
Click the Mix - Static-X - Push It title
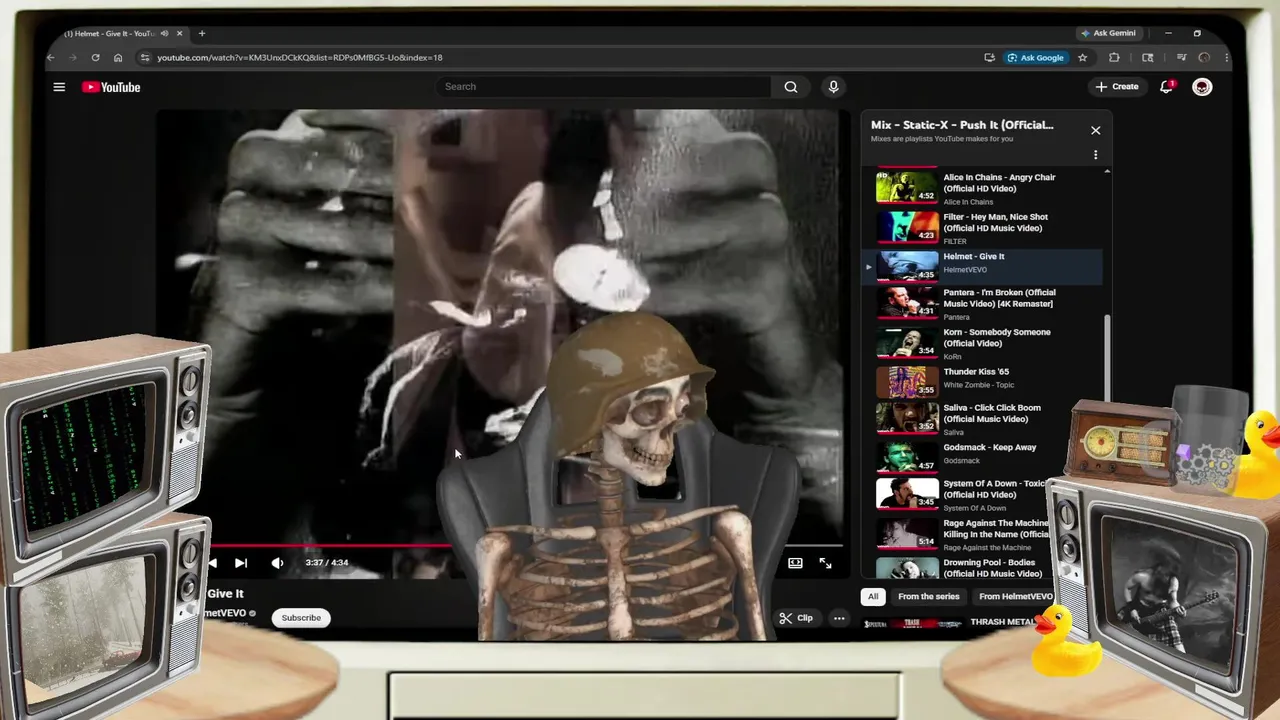(x=962, y=125)
